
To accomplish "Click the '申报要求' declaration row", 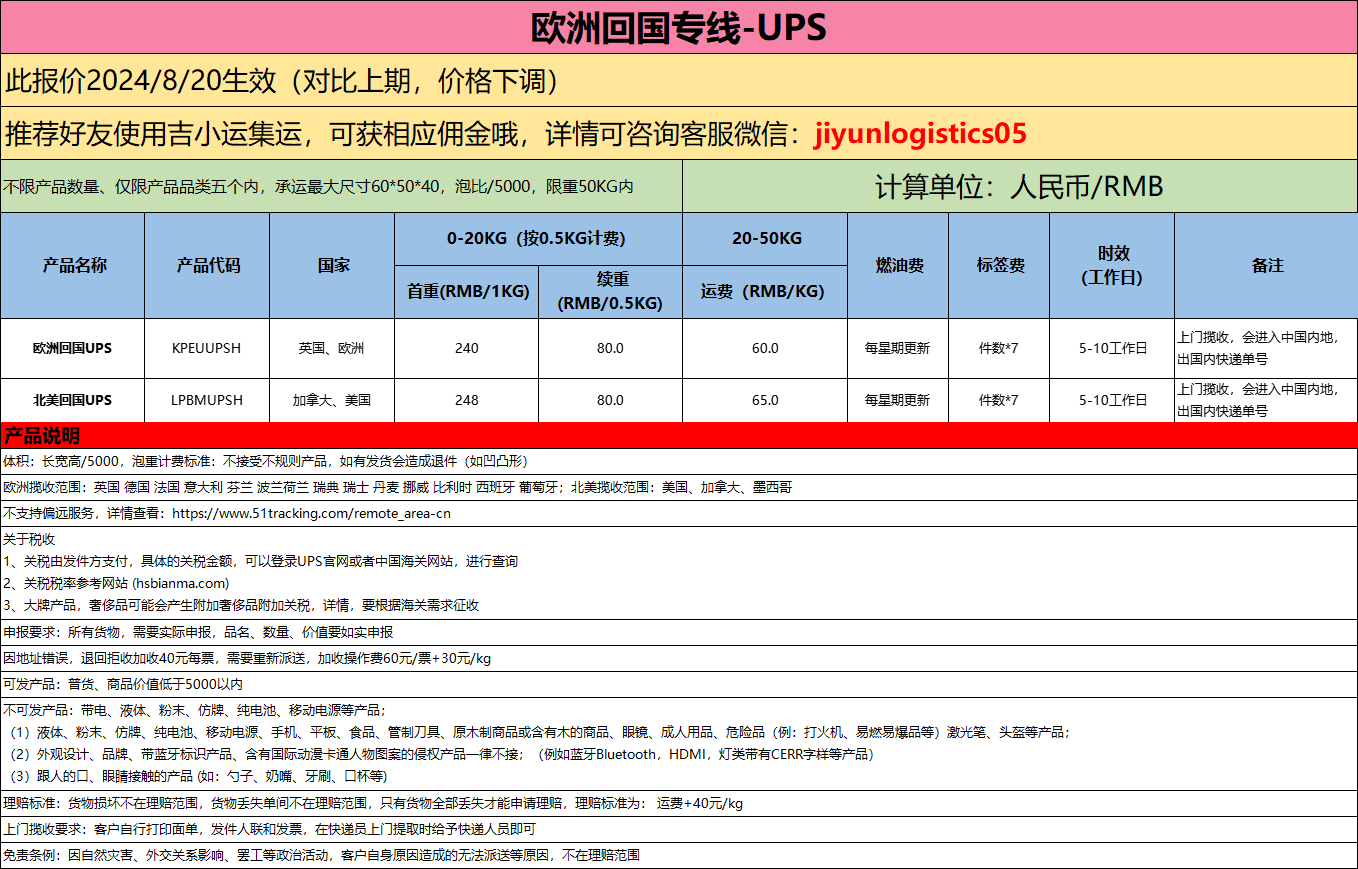I will click(679, 633).
